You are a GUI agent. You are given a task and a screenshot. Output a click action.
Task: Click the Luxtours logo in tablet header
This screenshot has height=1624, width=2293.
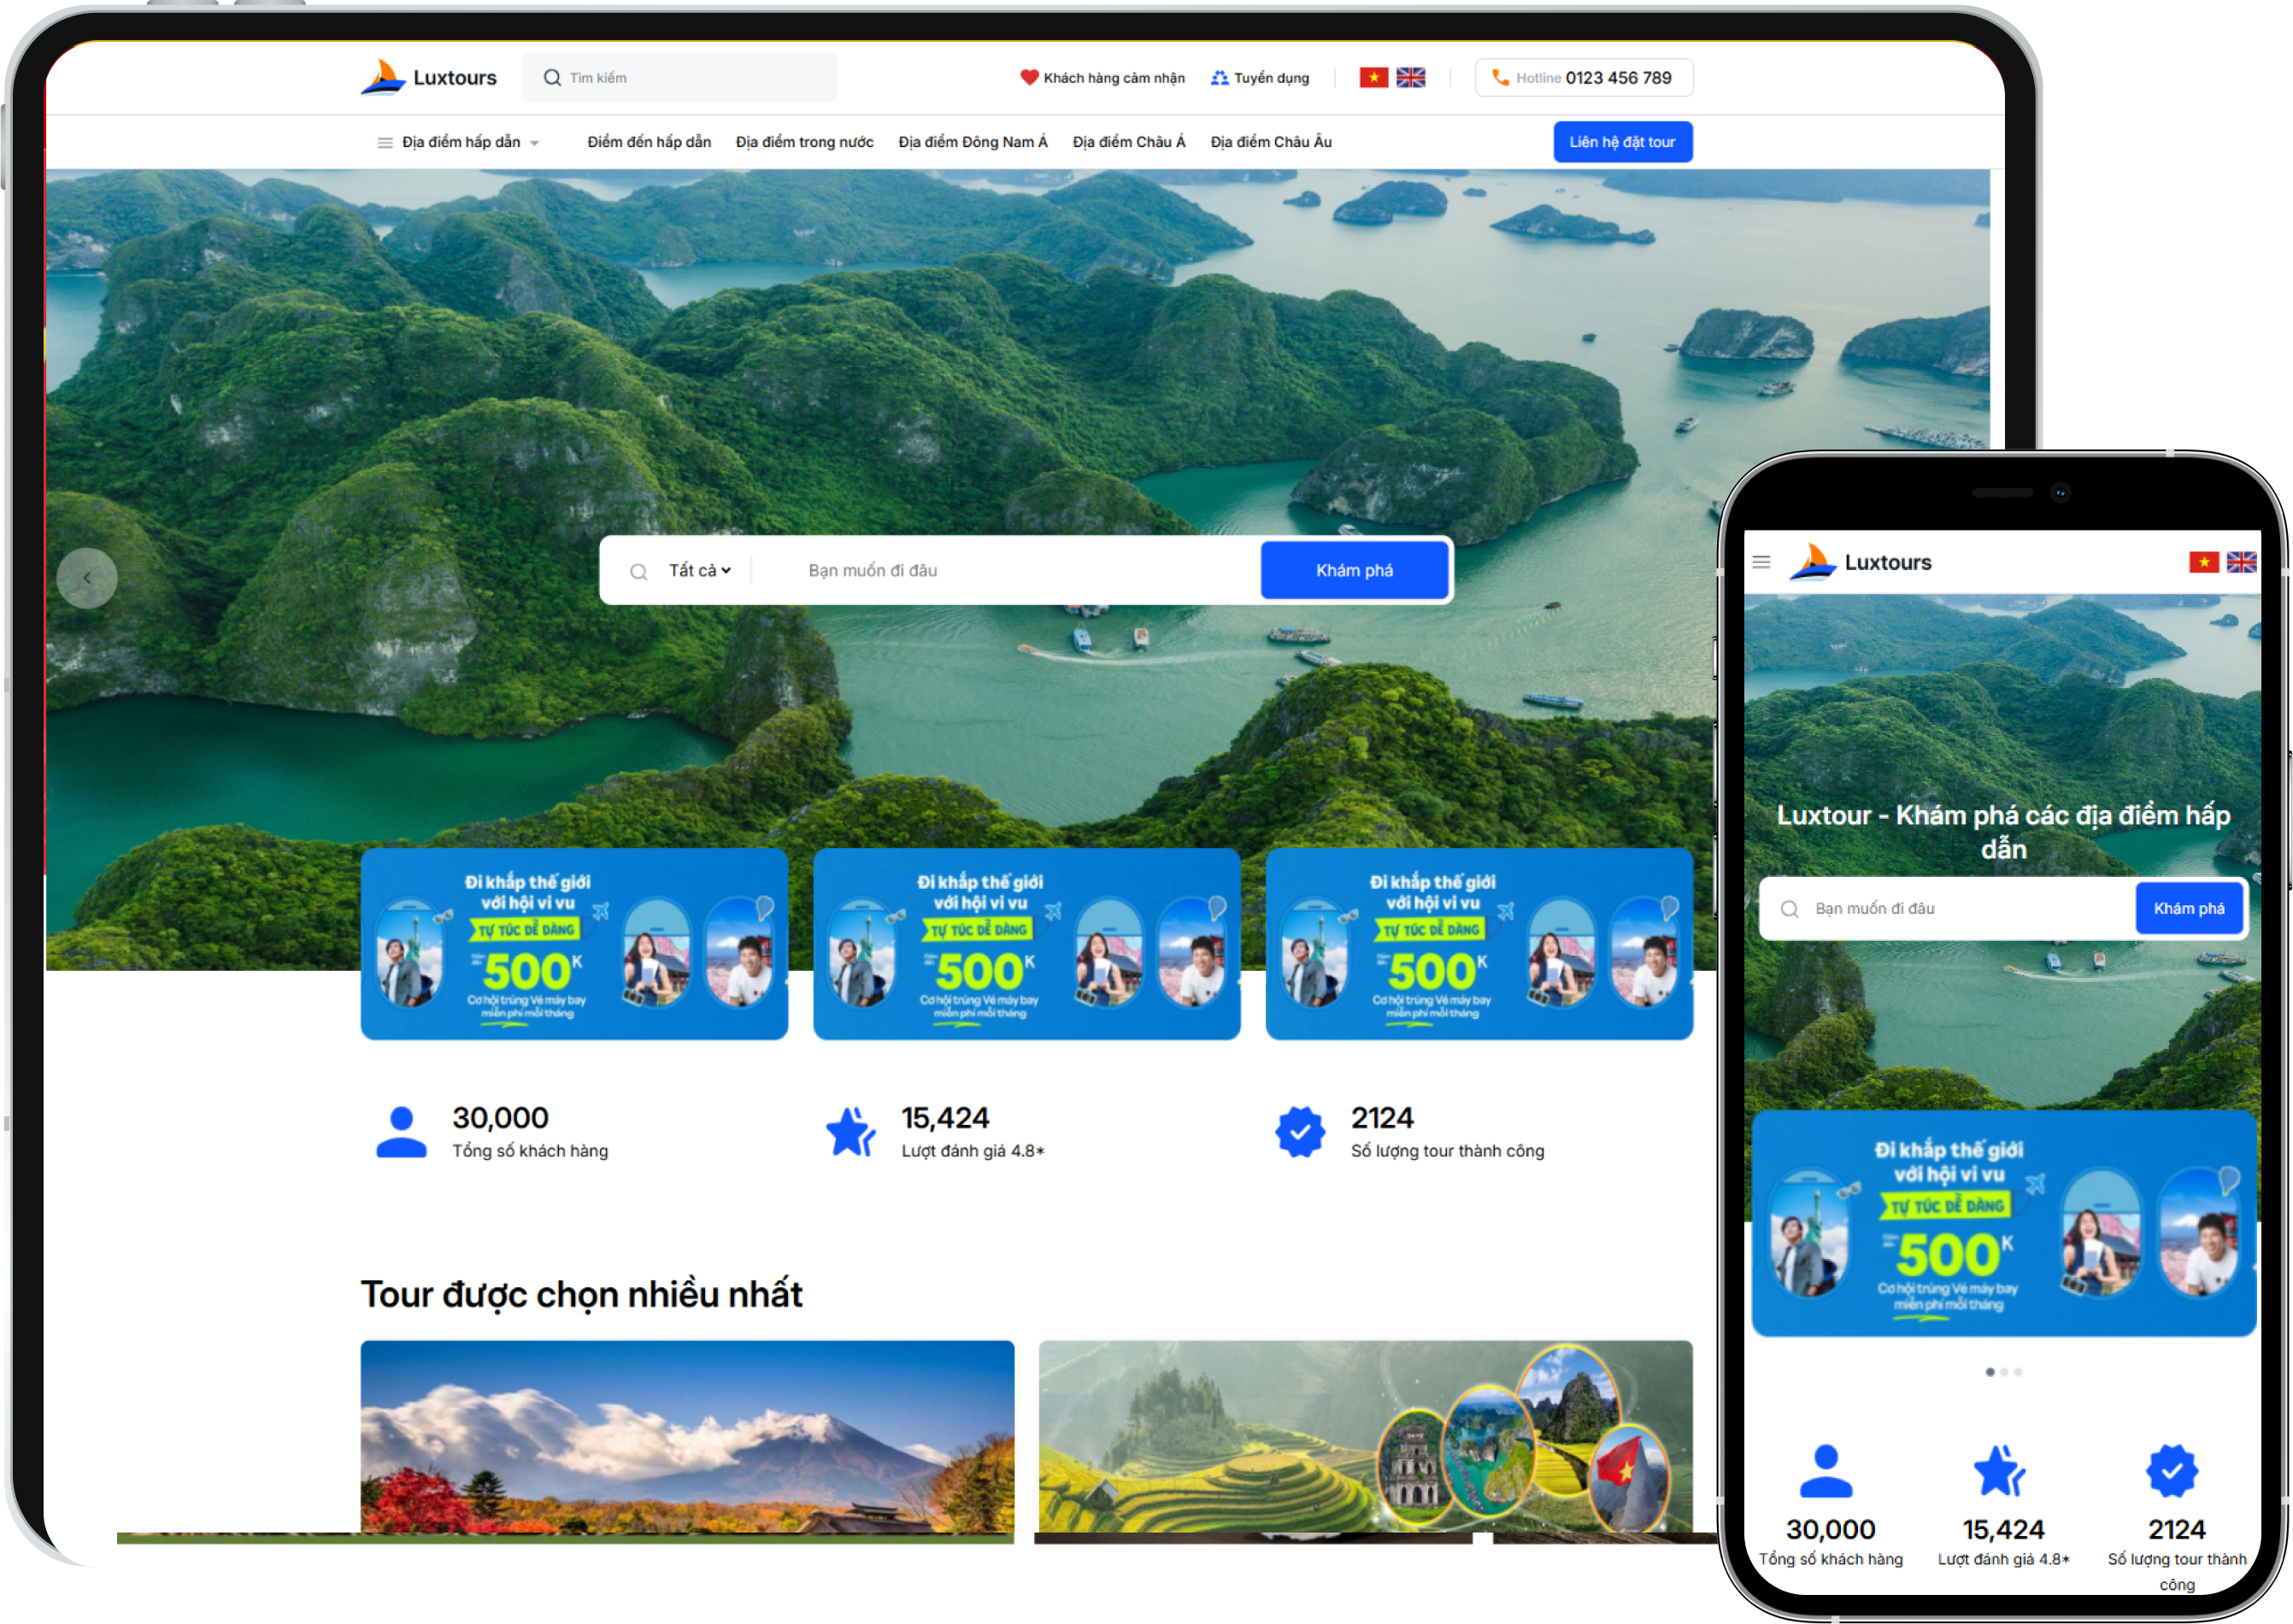(428, 77)
